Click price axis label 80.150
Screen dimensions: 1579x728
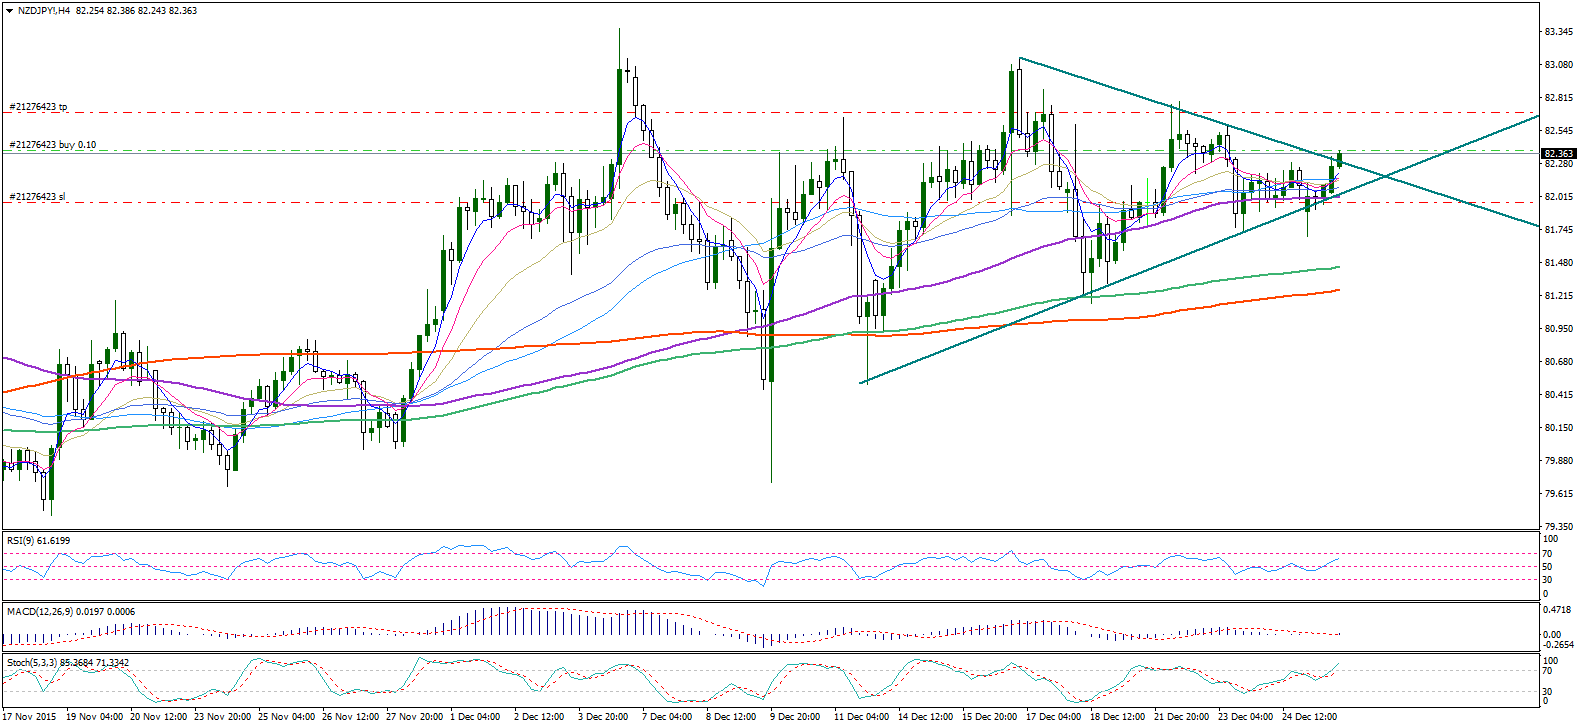[1557, 428]
